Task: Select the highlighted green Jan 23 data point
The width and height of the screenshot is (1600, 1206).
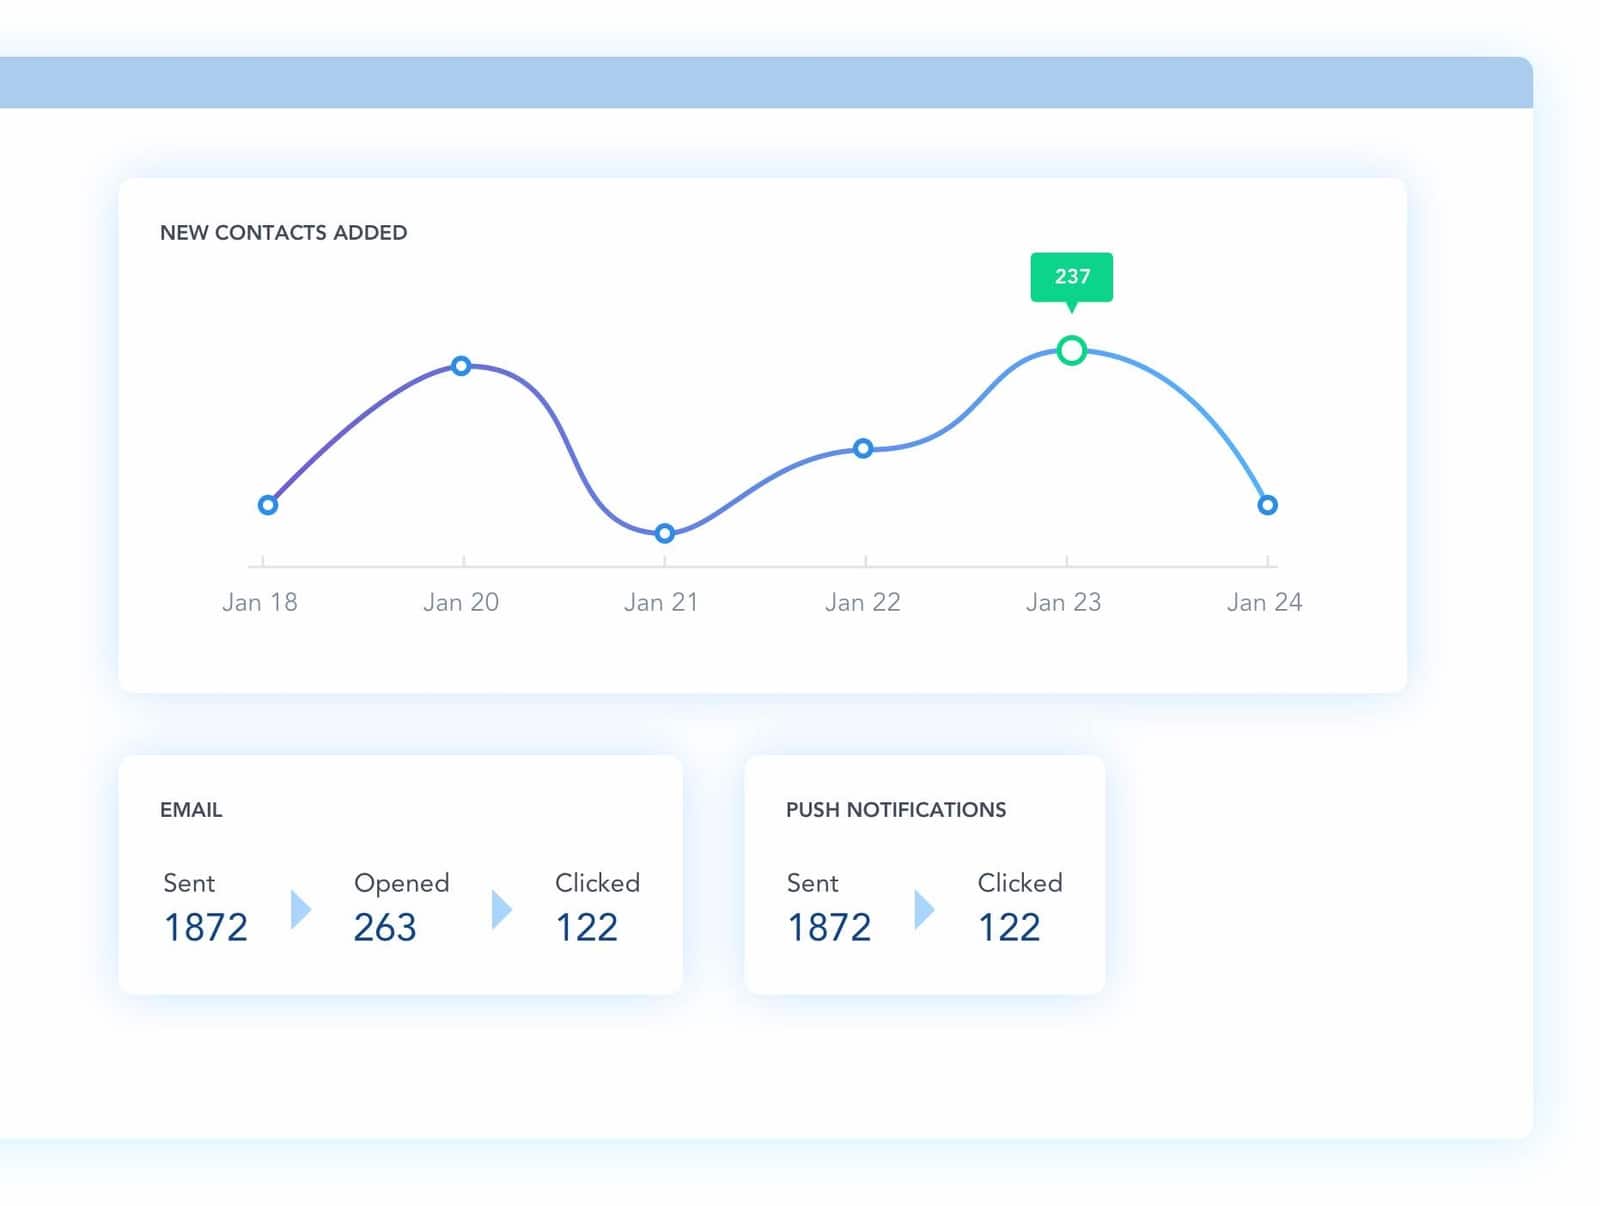Action: coord(1072,351)
